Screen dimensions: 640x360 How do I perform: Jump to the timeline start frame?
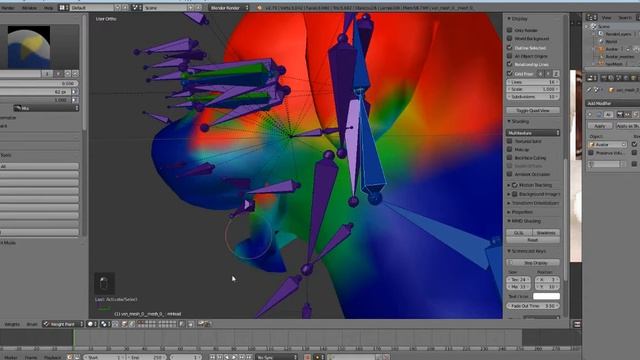(x=212, y=357)
